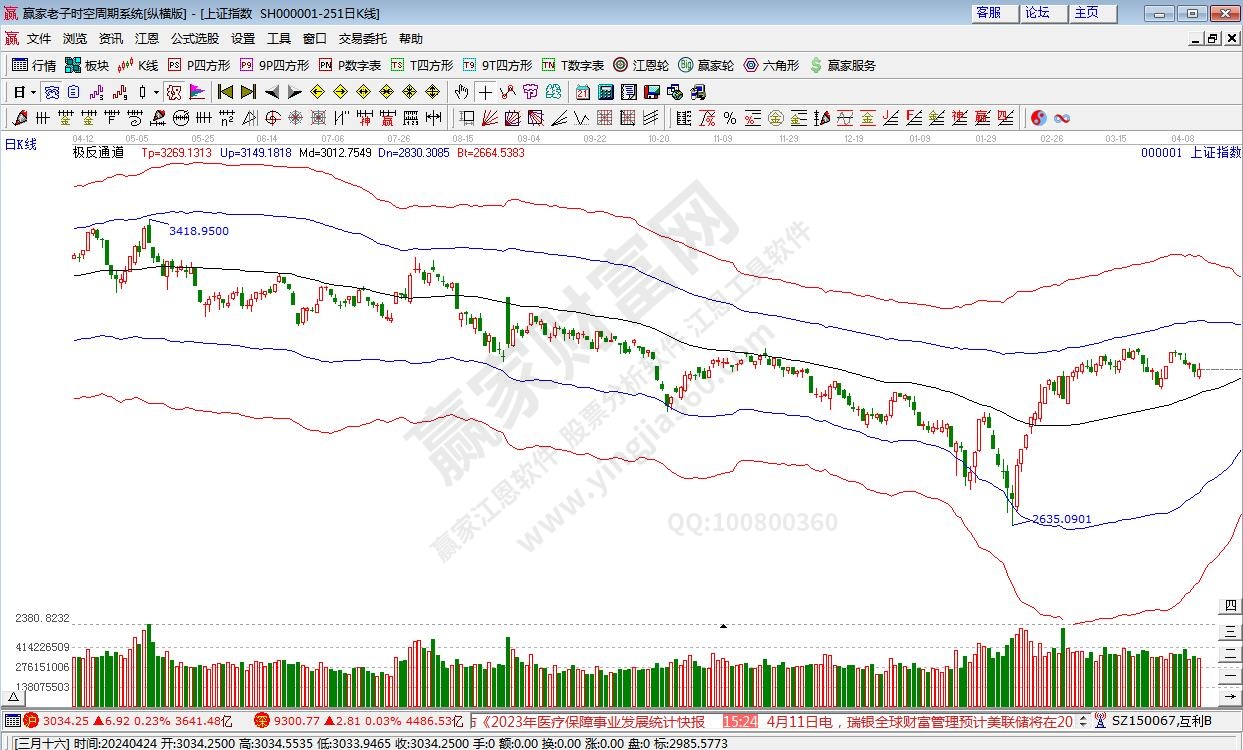Open the candlestick style dropdown arrow
Image resolution: width=1243 pixels, height=750 pixels.
[156, 92]
